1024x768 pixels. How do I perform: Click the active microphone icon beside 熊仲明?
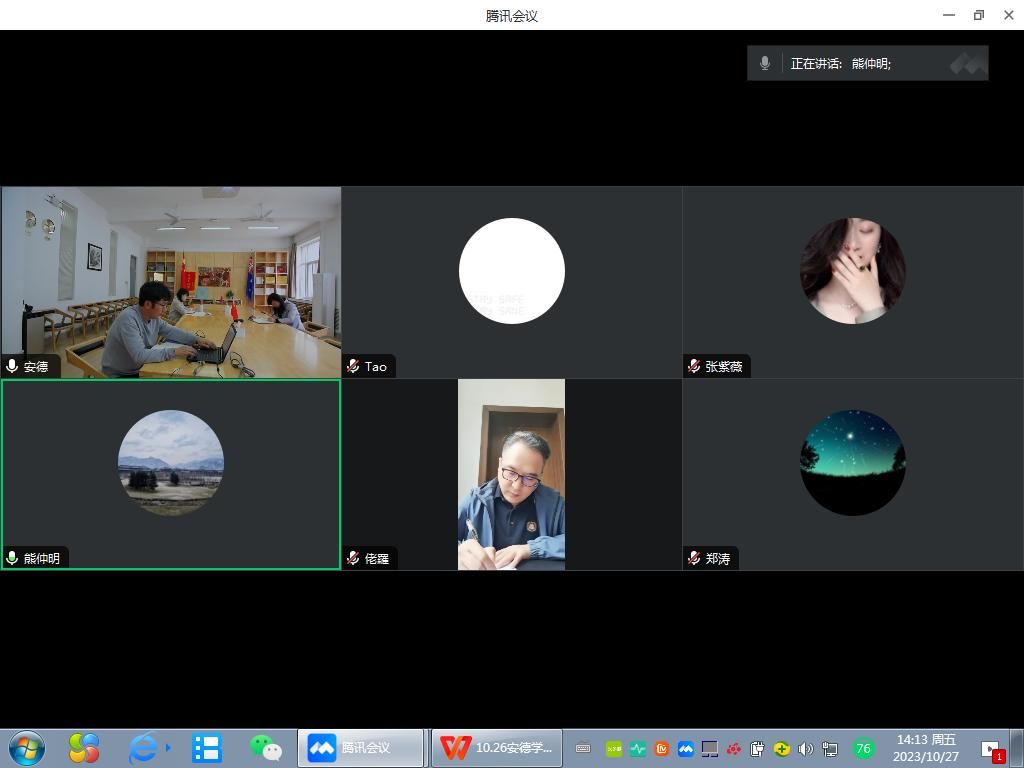pos(12,559)
